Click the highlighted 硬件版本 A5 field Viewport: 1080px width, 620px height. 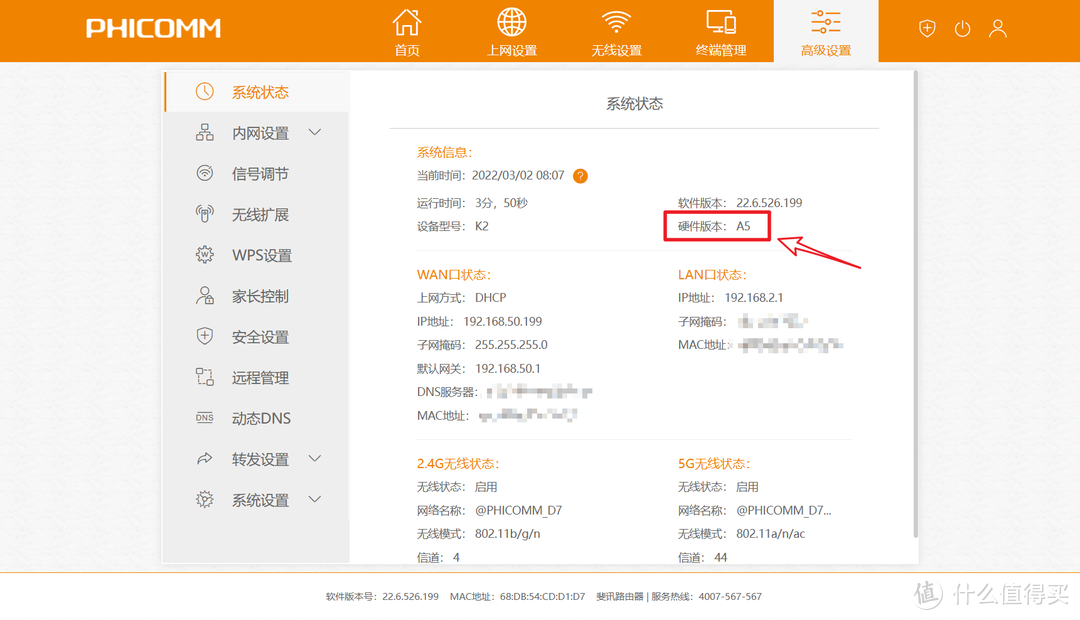coord(717,227)
